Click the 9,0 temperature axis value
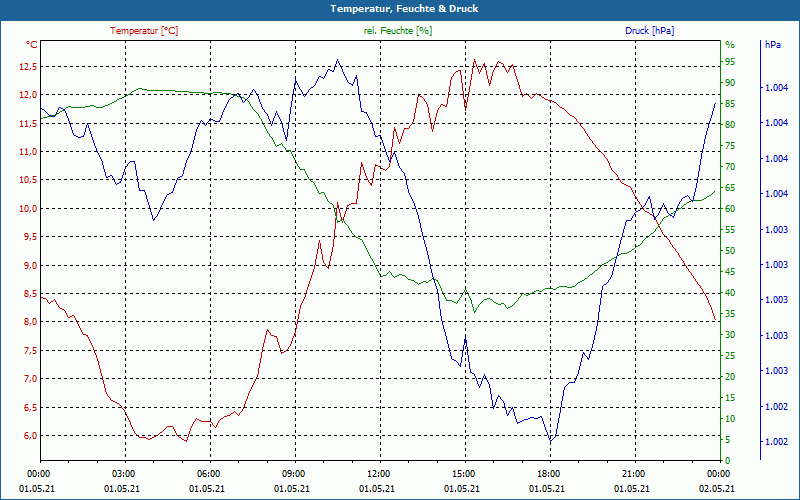This screenshot has width=800, height=500. pyautogui.click(x=30, y=265)
